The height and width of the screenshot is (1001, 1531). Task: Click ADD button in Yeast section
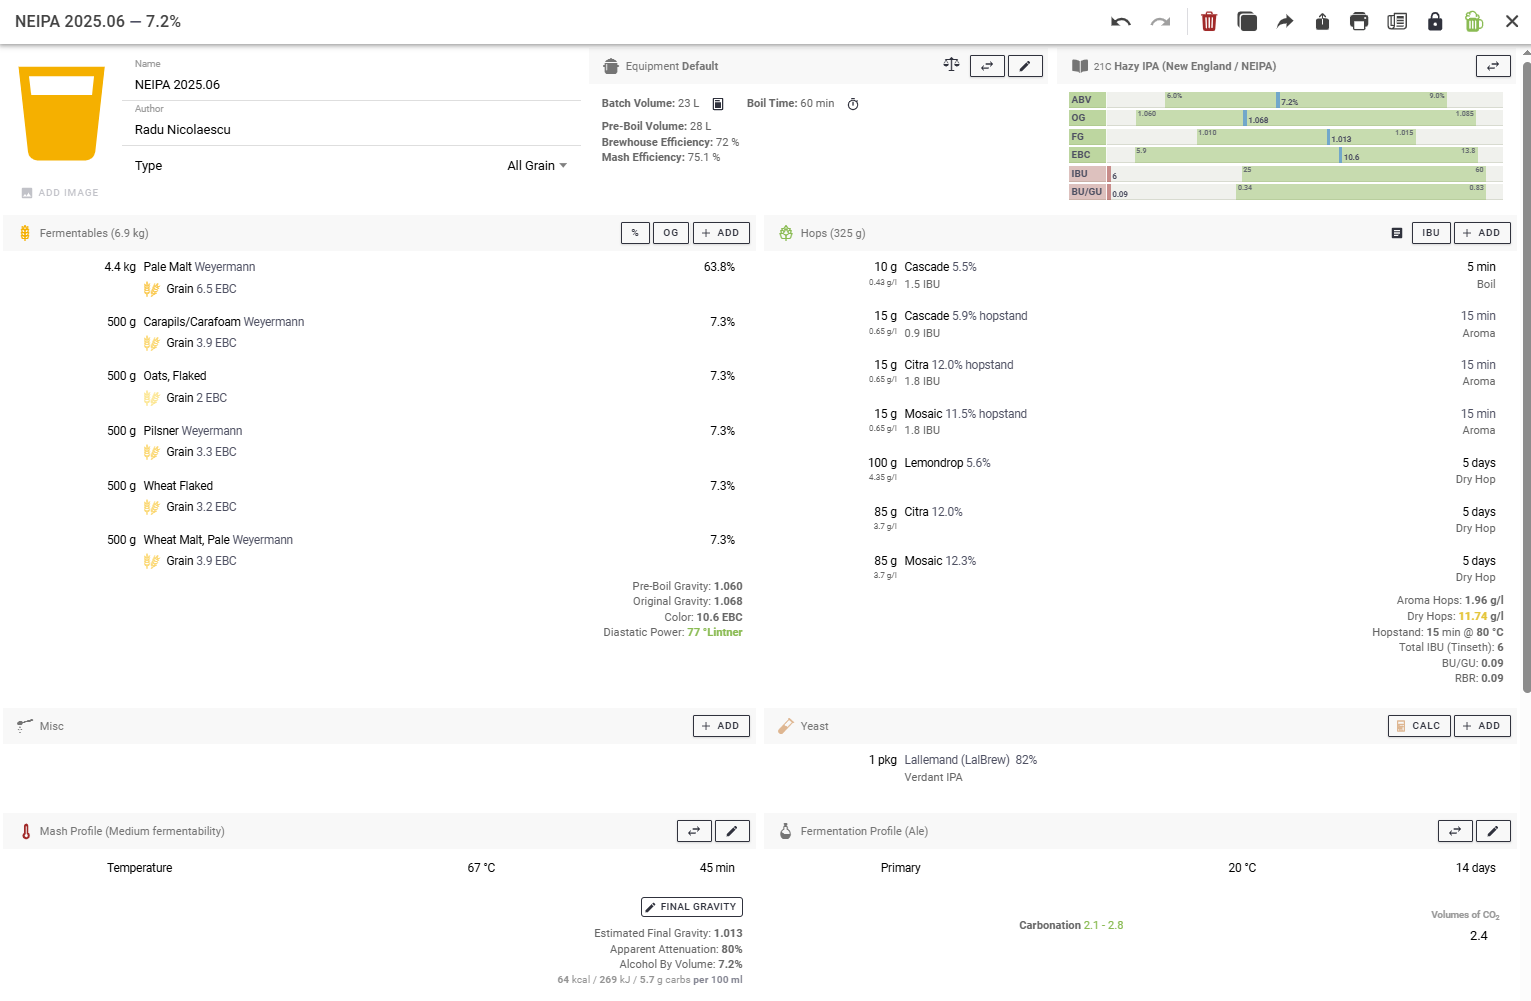1481,726
